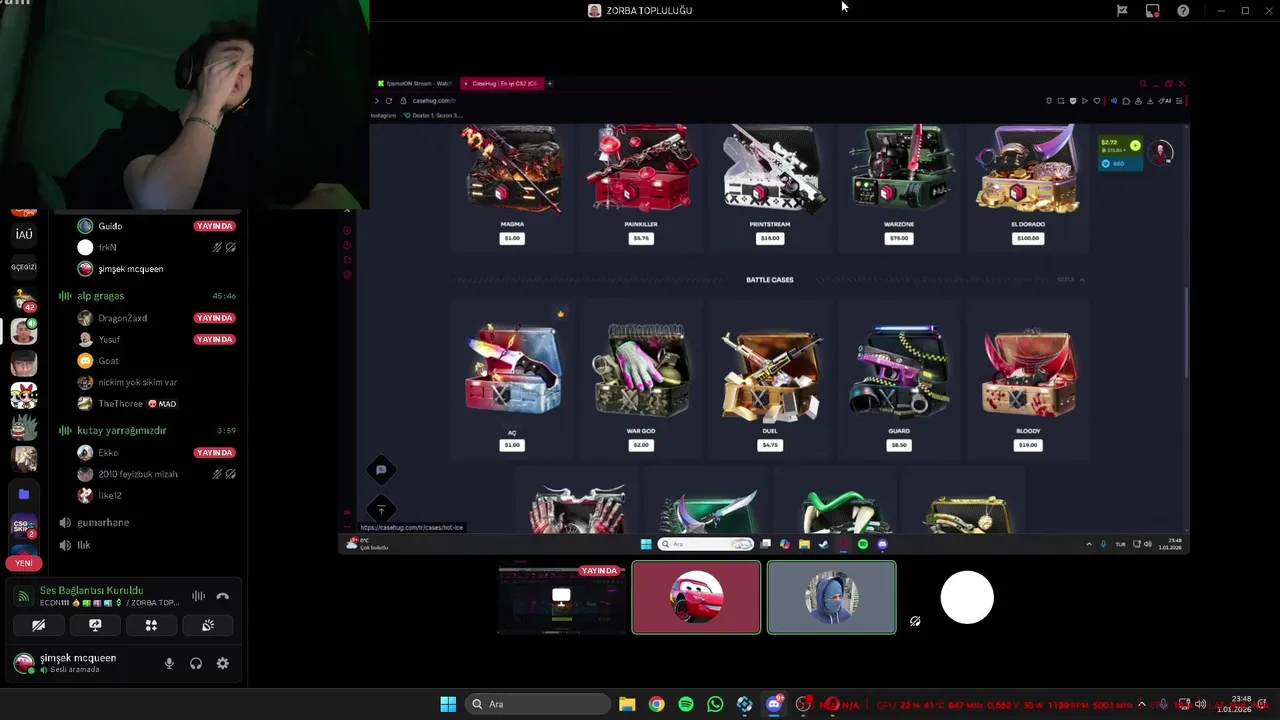The height and width of the screenshot is (720, 1280).
Task: Select the Lightning McQueen participant tile
Action: coord(696,598)
